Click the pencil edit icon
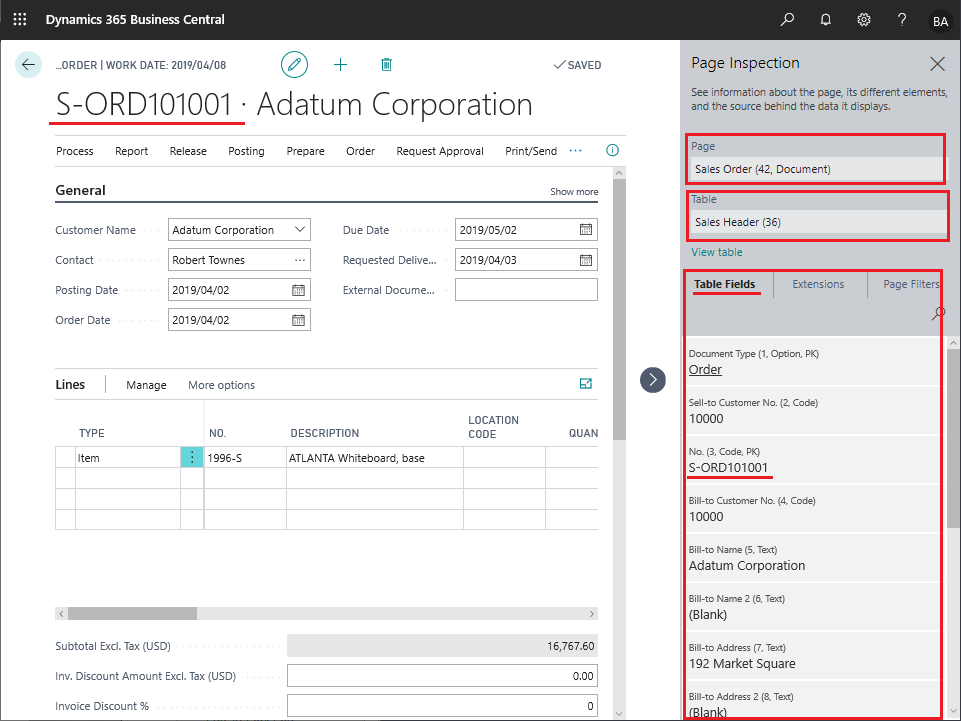961x721 pixels. (x=294, y=64)
